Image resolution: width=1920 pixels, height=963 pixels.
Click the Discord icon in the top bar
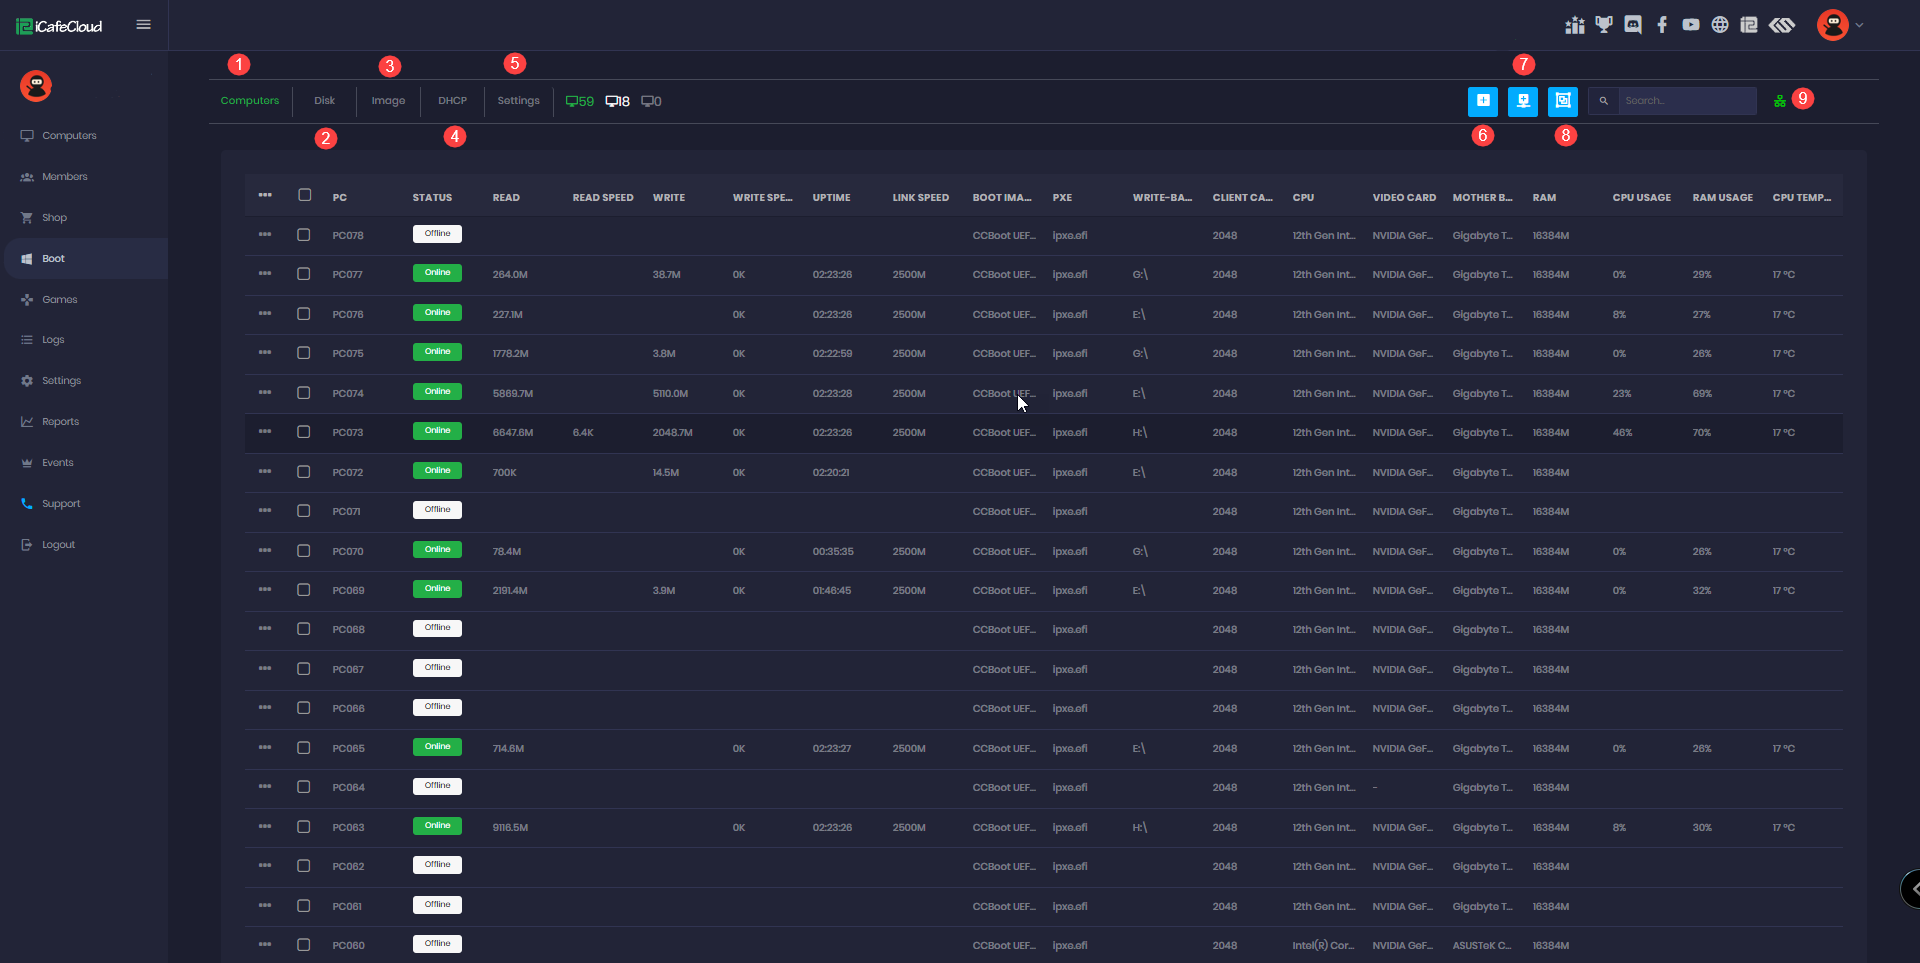[x=1633, y=25]
